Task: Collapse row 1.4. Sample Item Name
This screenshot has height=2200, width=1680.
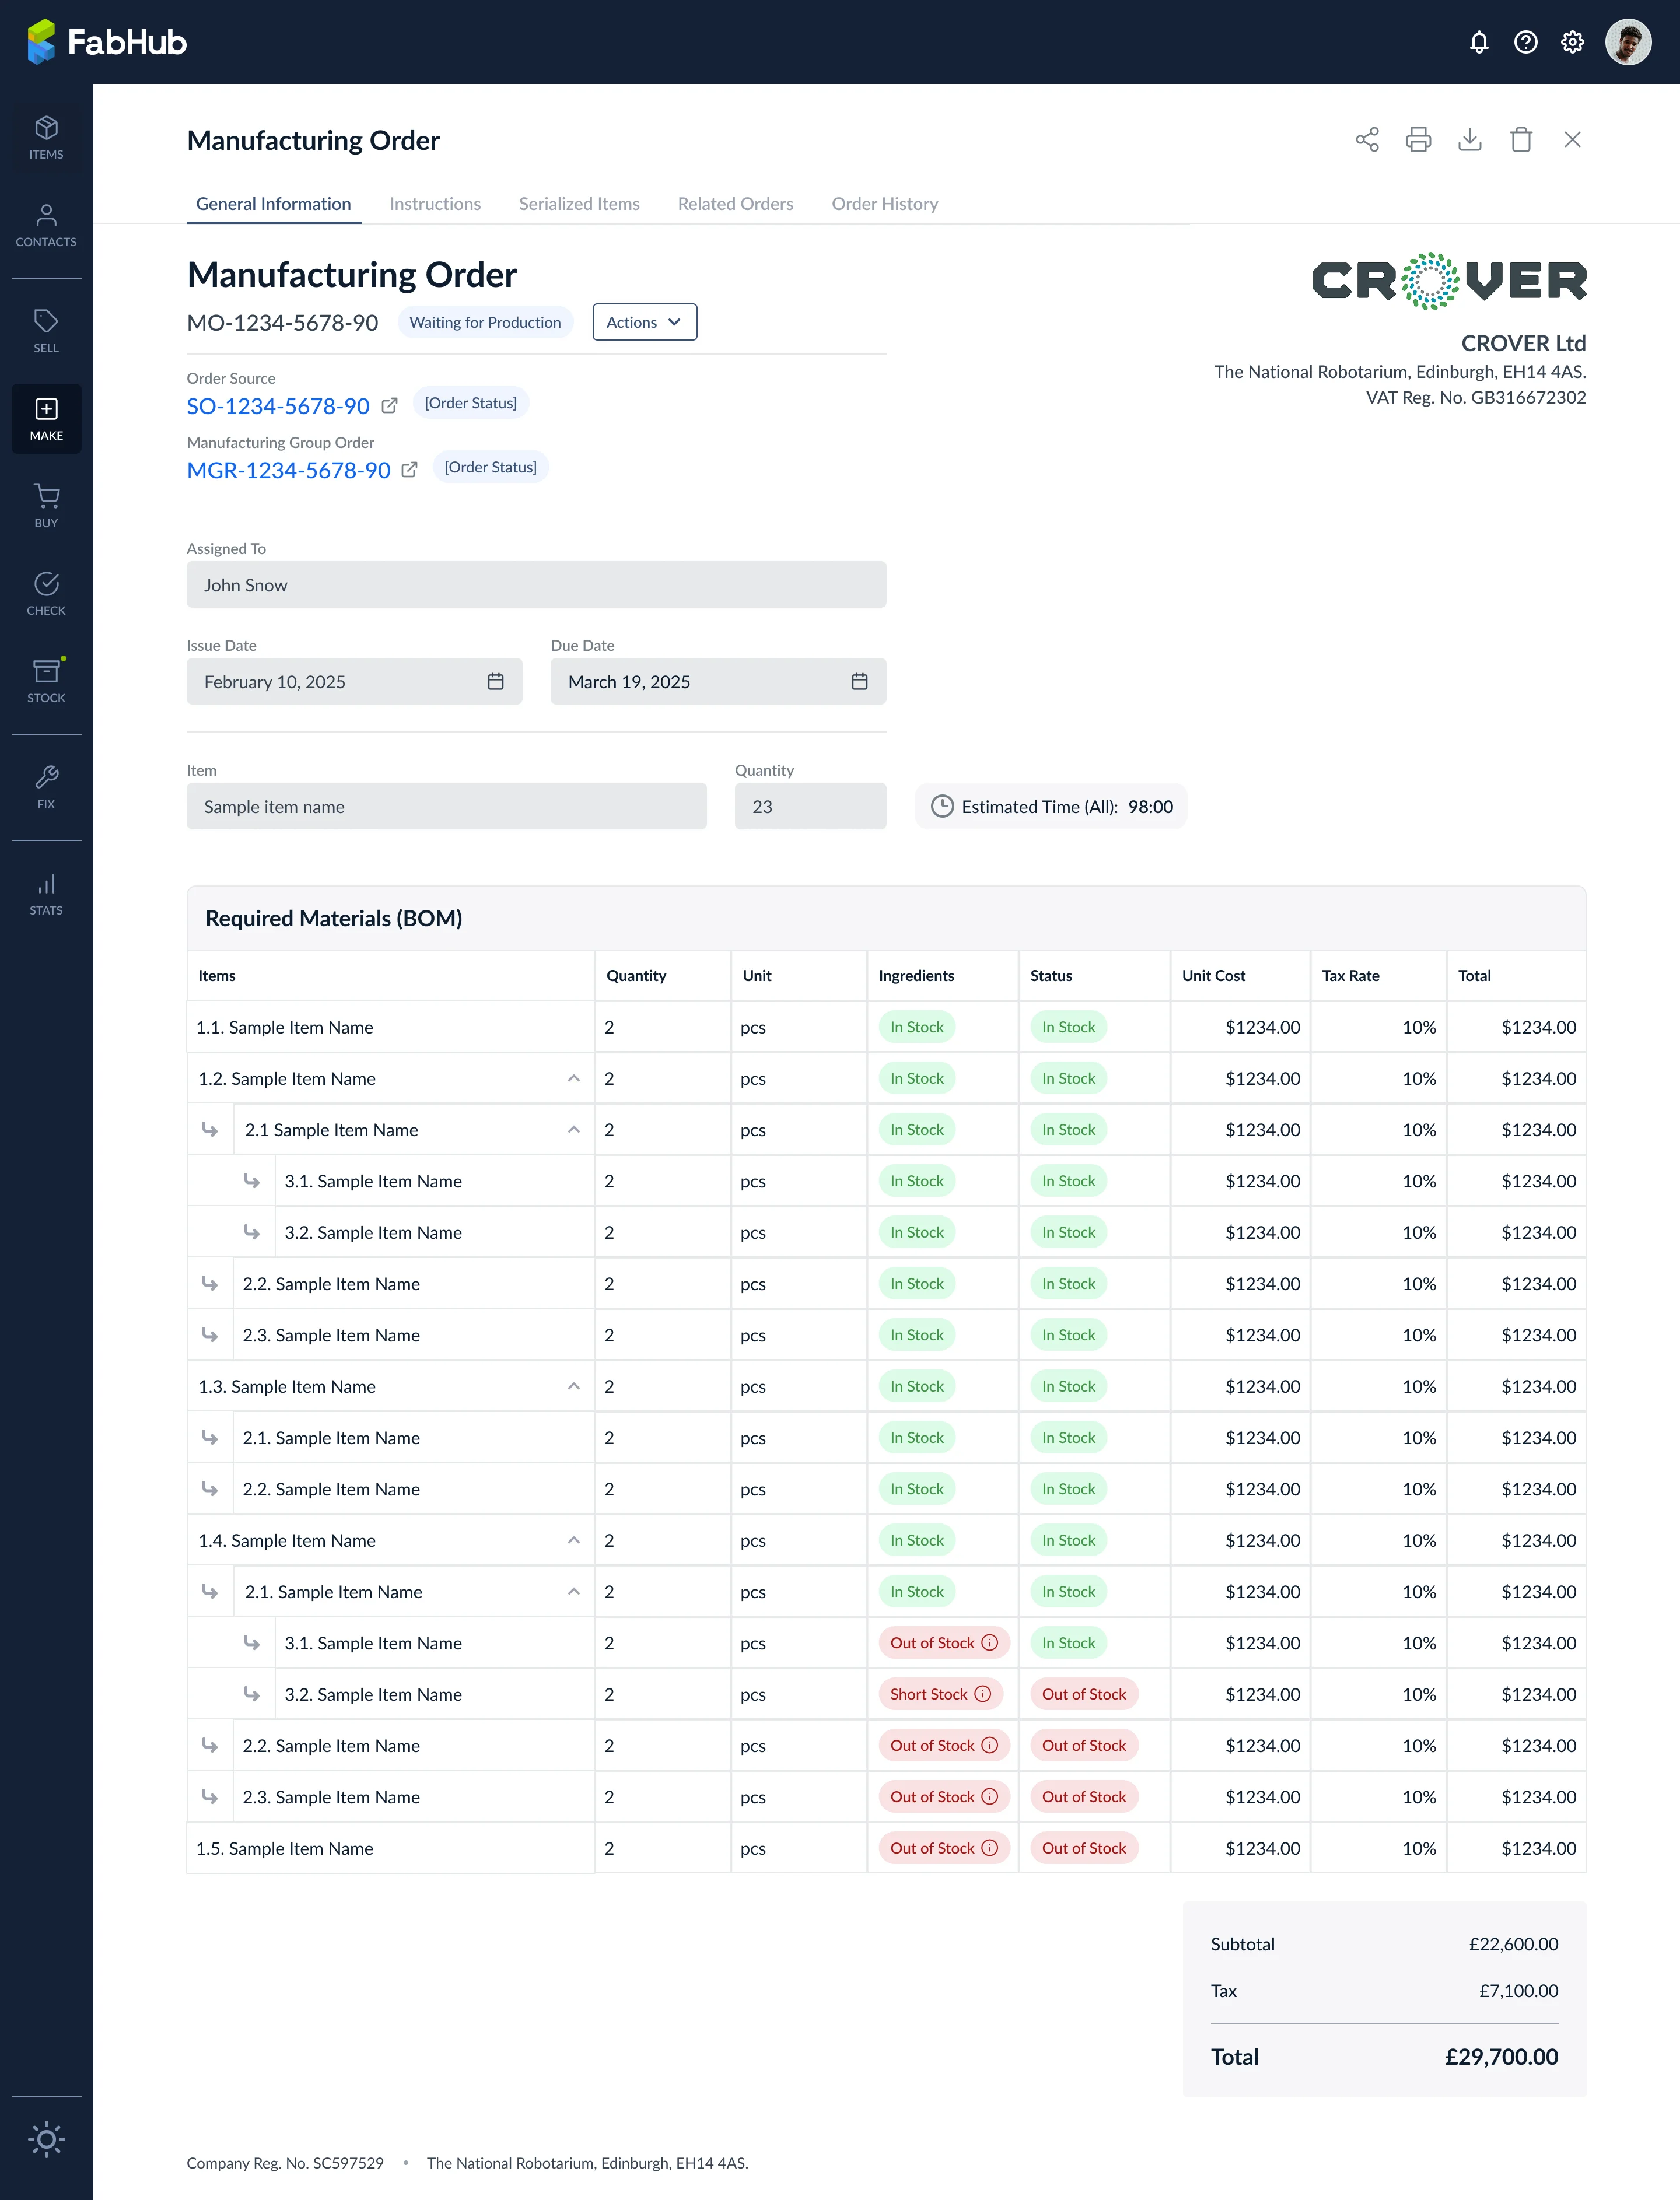Action: click(574, 1540)
